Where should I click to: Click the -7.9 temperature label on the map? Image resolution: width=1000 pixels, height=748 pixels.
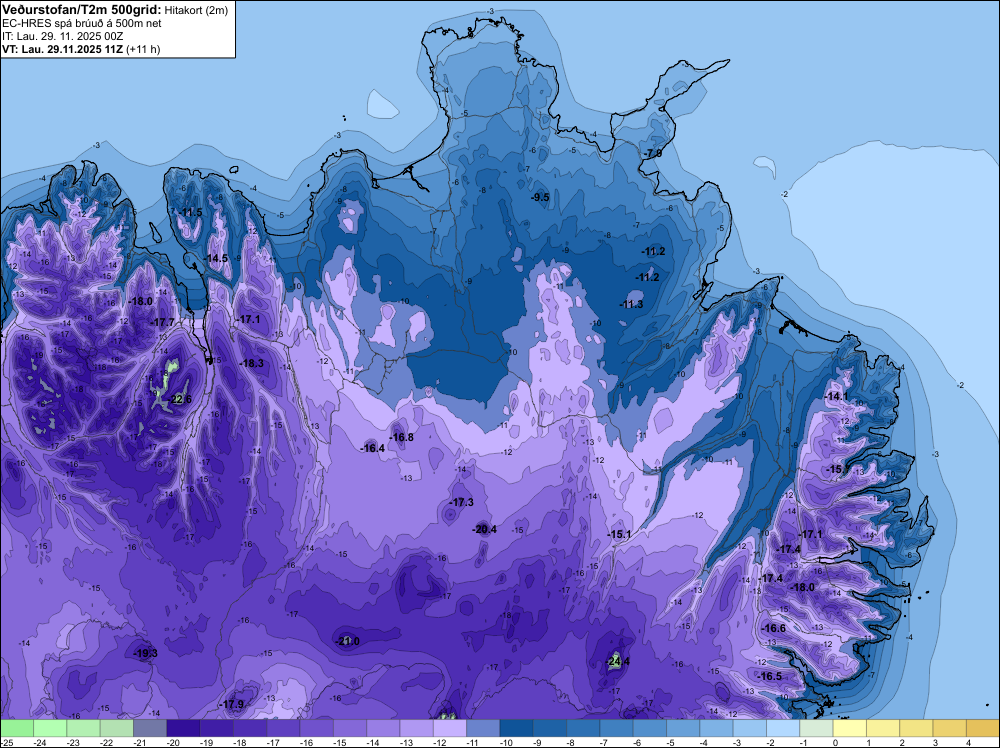(653, 154)
